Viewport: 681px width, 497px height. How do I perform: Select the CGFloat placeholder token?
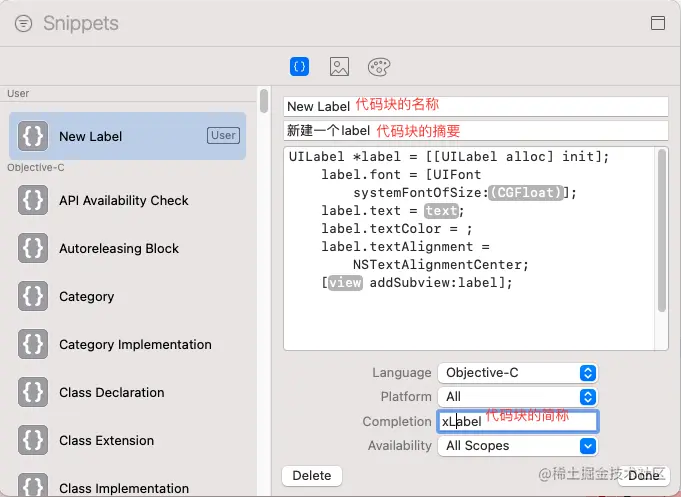click(x=526, y=192)
